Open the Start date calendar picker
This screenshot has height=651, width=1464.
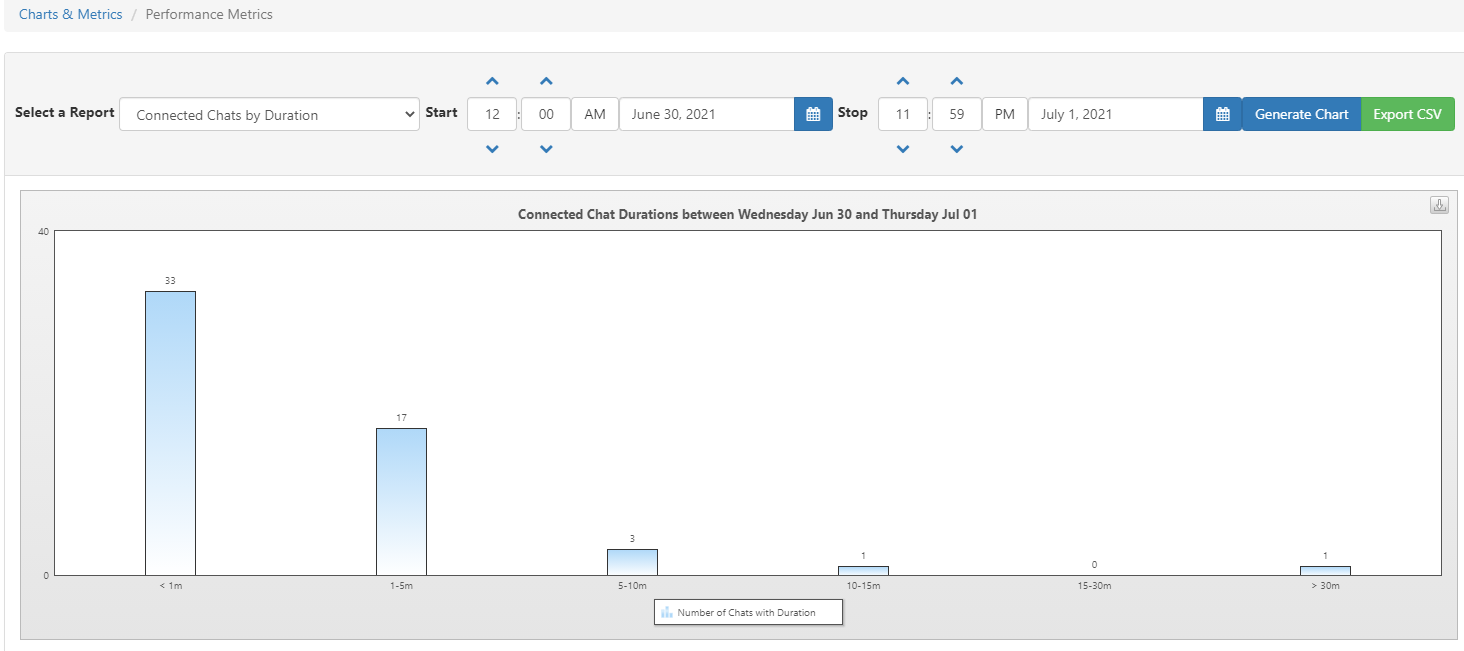[x=813, y=114]
